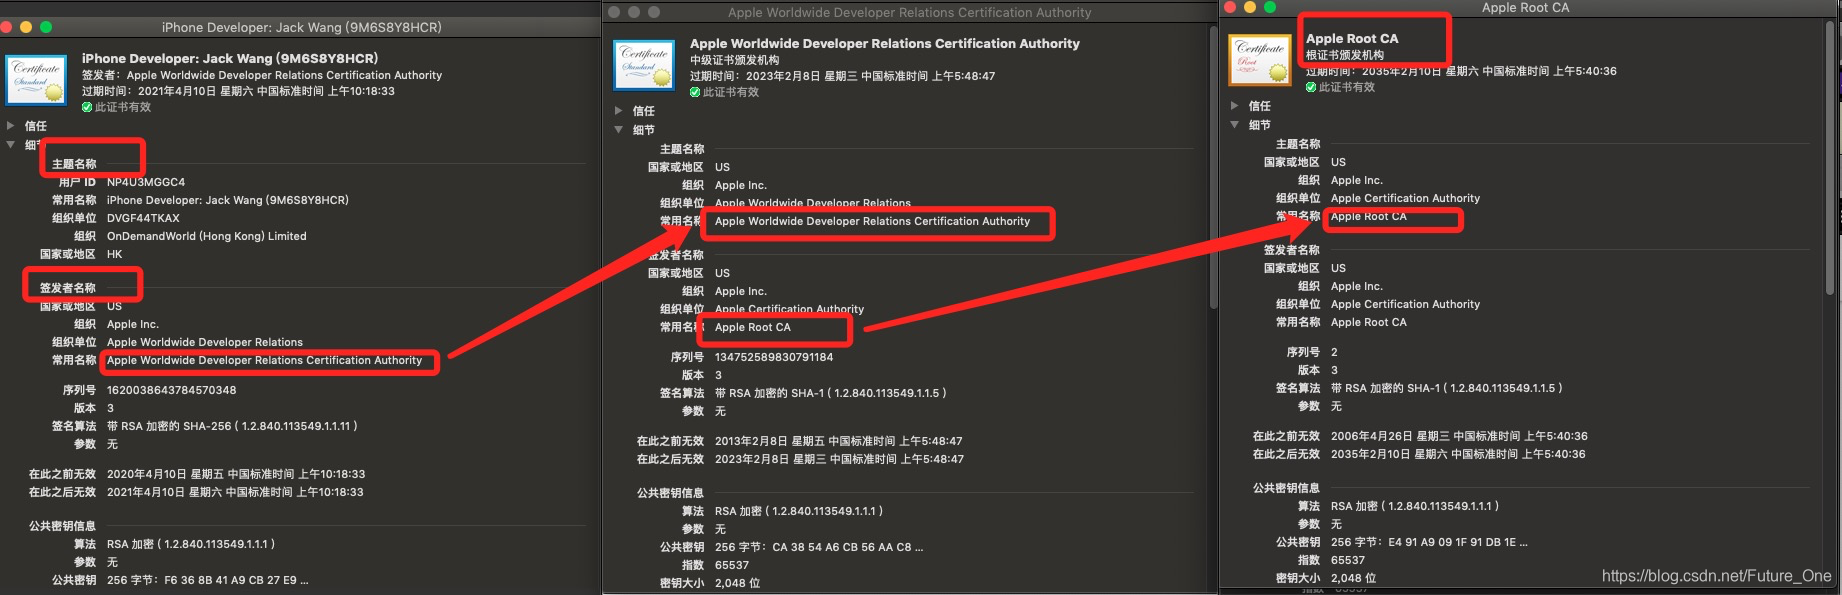Click the iPhone Developer certificate icon in left window
The height and width of the screenshot is (595, 1842).
point(37,80)
